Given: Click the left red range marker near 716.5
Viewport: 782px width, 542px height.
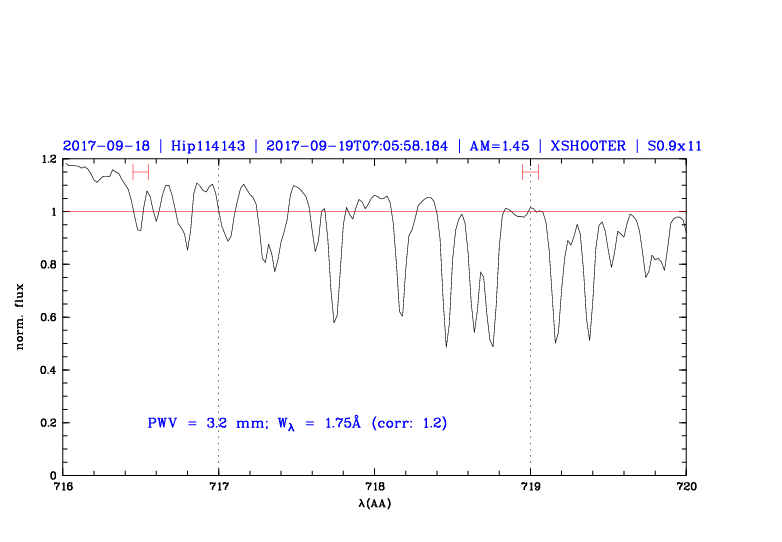Looking at the screenshot, I should tap(140, 172).
